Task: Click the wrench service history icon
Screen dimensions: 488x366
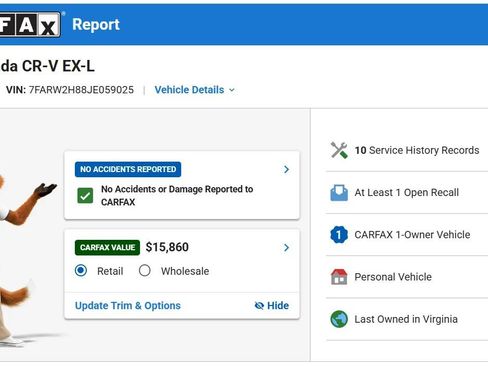Action: (339, 150)
